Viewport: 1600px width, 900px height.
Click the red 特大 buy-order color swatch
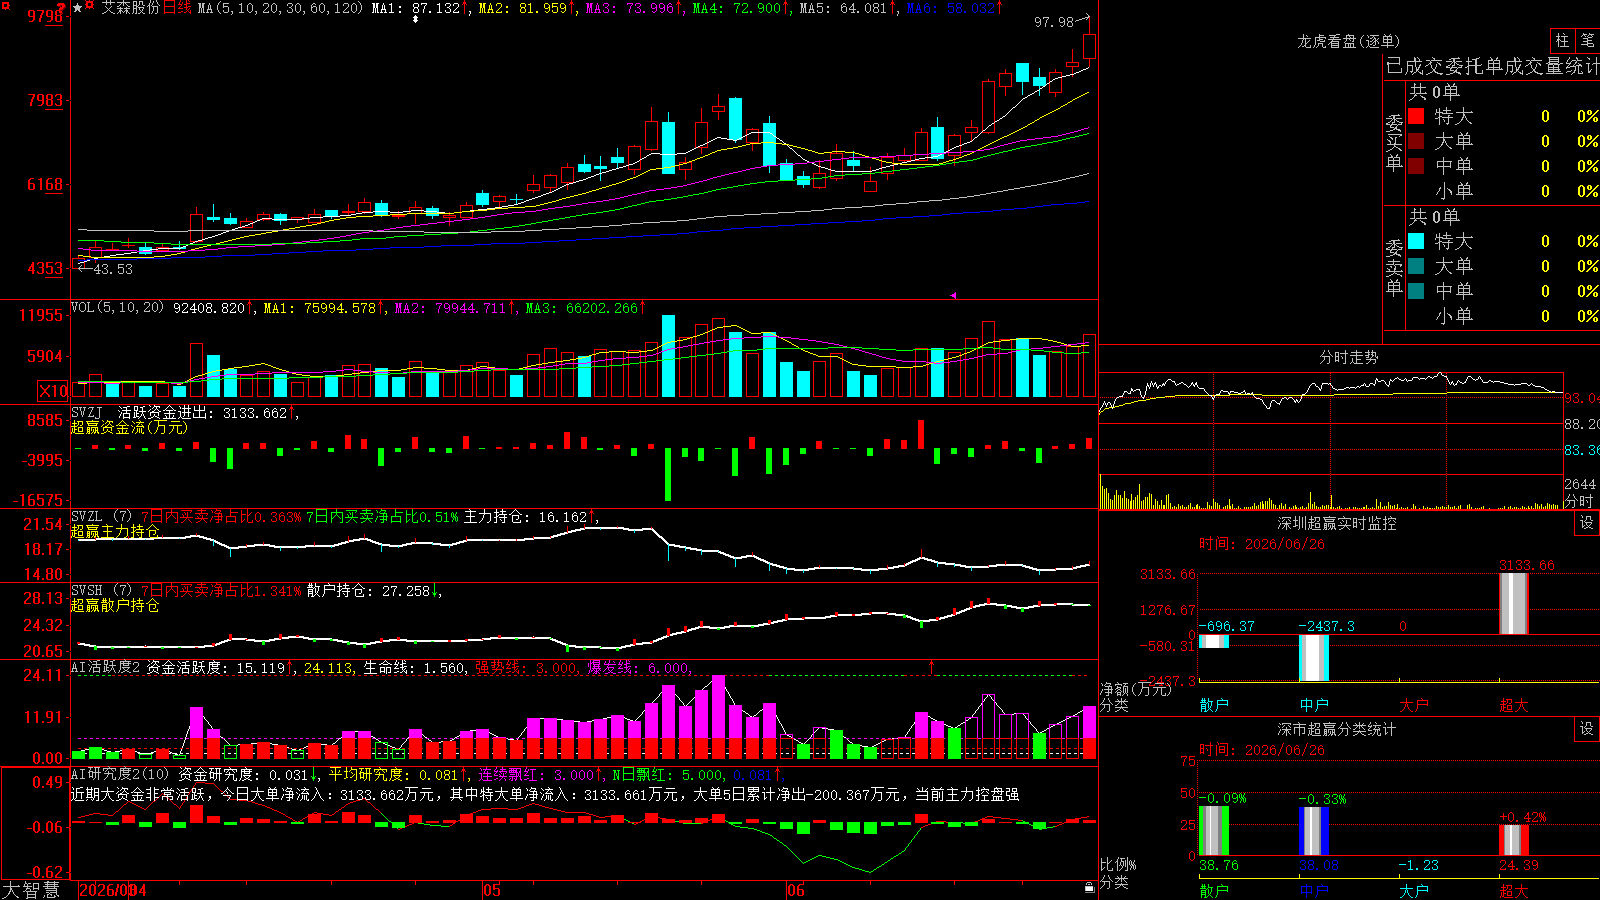pos(1416,116)
